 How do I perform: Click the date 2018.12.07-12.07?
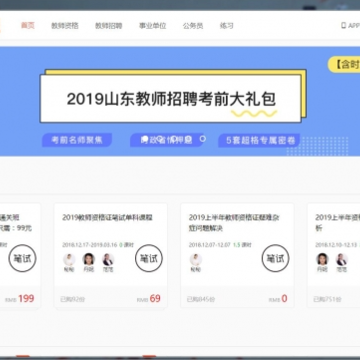click(209, 245)
